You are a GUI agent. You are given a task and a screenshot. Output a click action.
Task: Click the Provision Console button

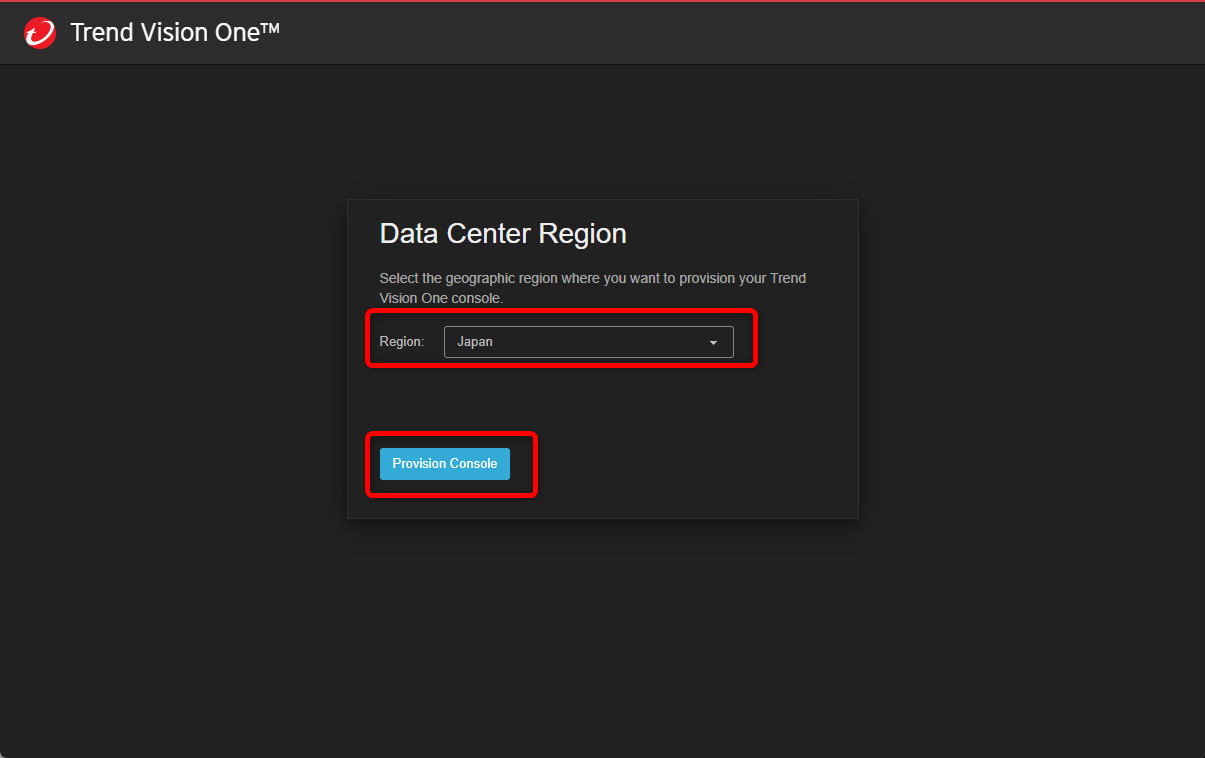click(x=445, y=464)
